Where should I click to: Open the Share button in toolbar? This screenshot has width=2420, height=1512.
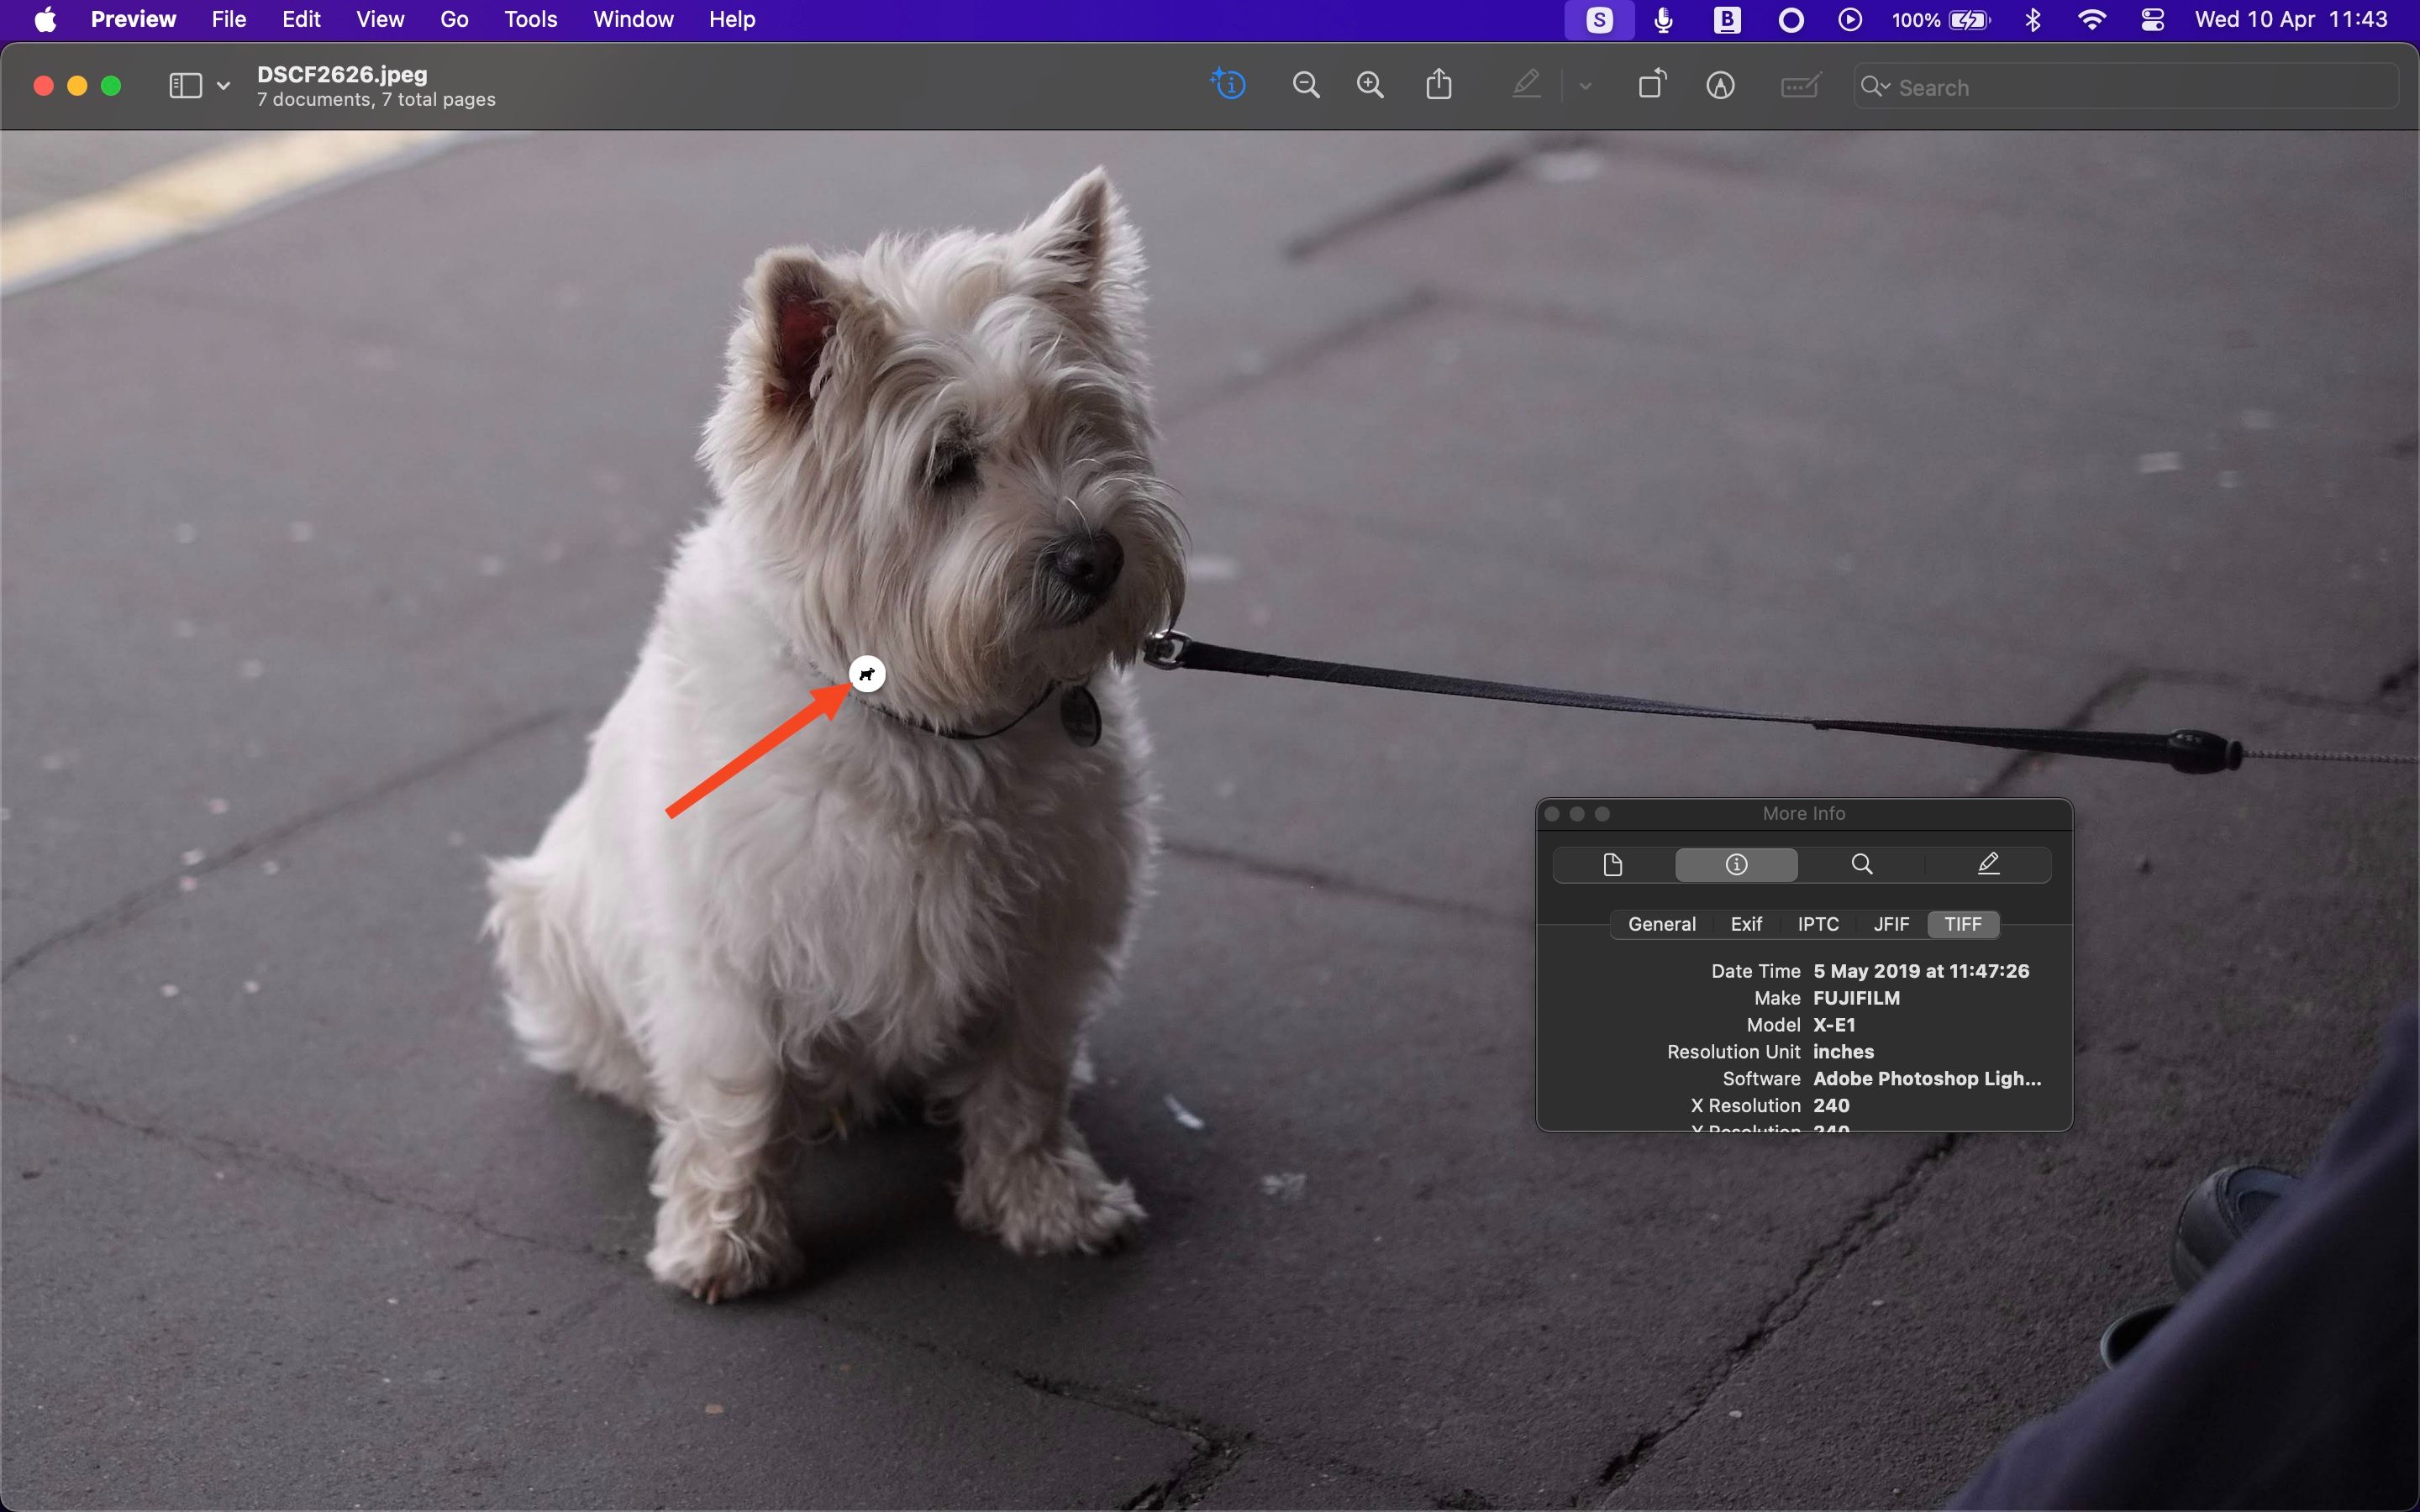(1439, 84)
